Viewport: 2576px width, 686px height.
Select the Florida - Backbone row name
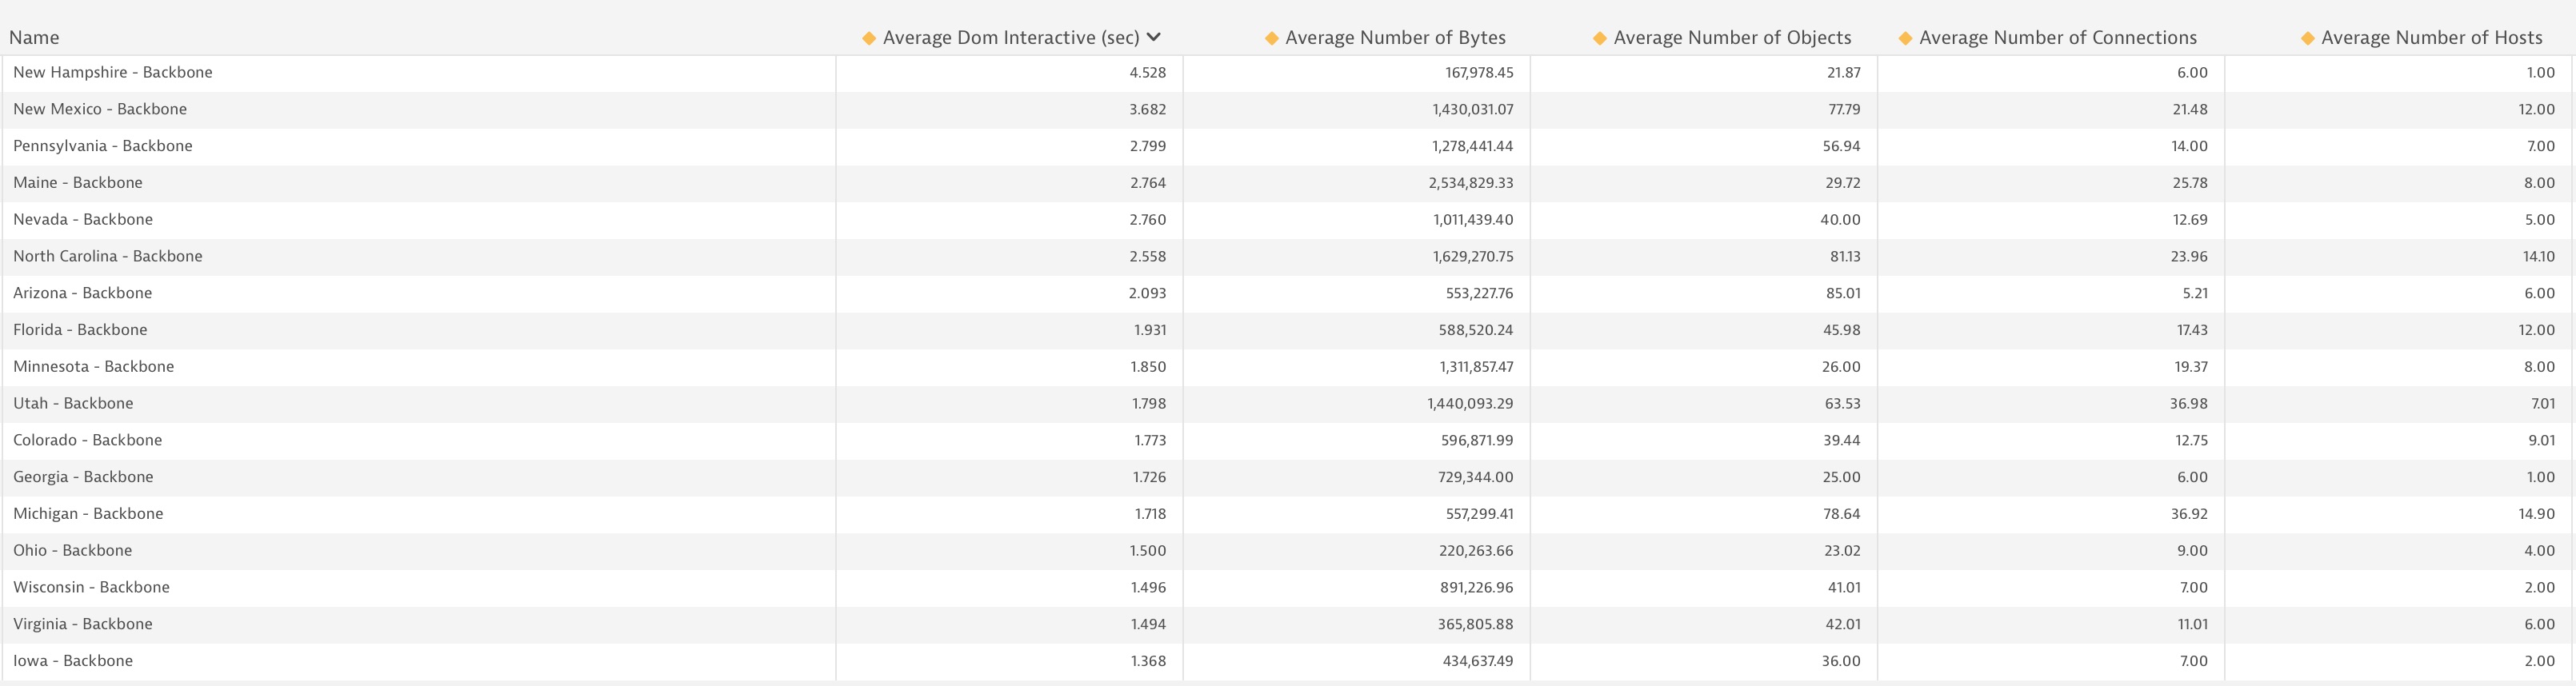pos(80,330)
